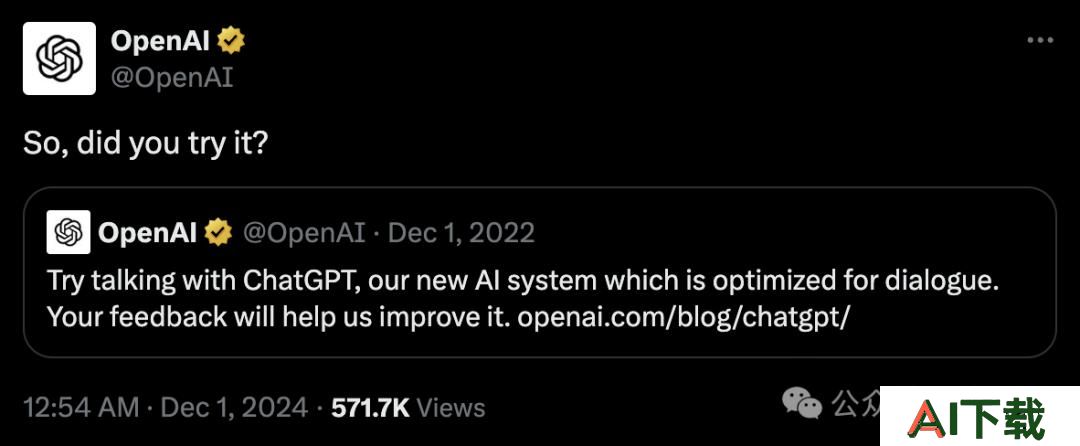Image resolution: width=1080 pixels, height=446 pixels.
Task: Click the Dec 1, 2024 post date
Action: (234, 407)
